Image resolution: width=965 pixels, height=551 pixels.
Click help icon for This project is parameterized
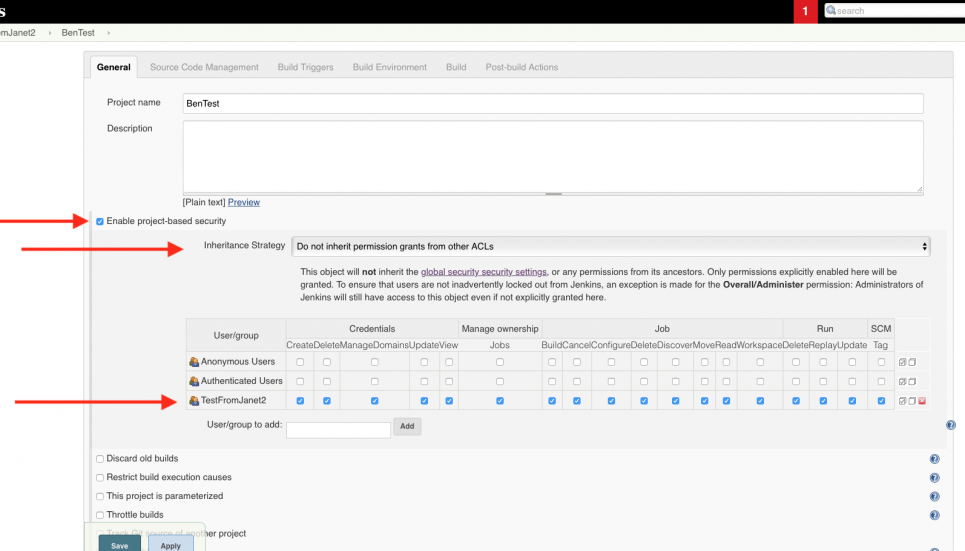934,496
